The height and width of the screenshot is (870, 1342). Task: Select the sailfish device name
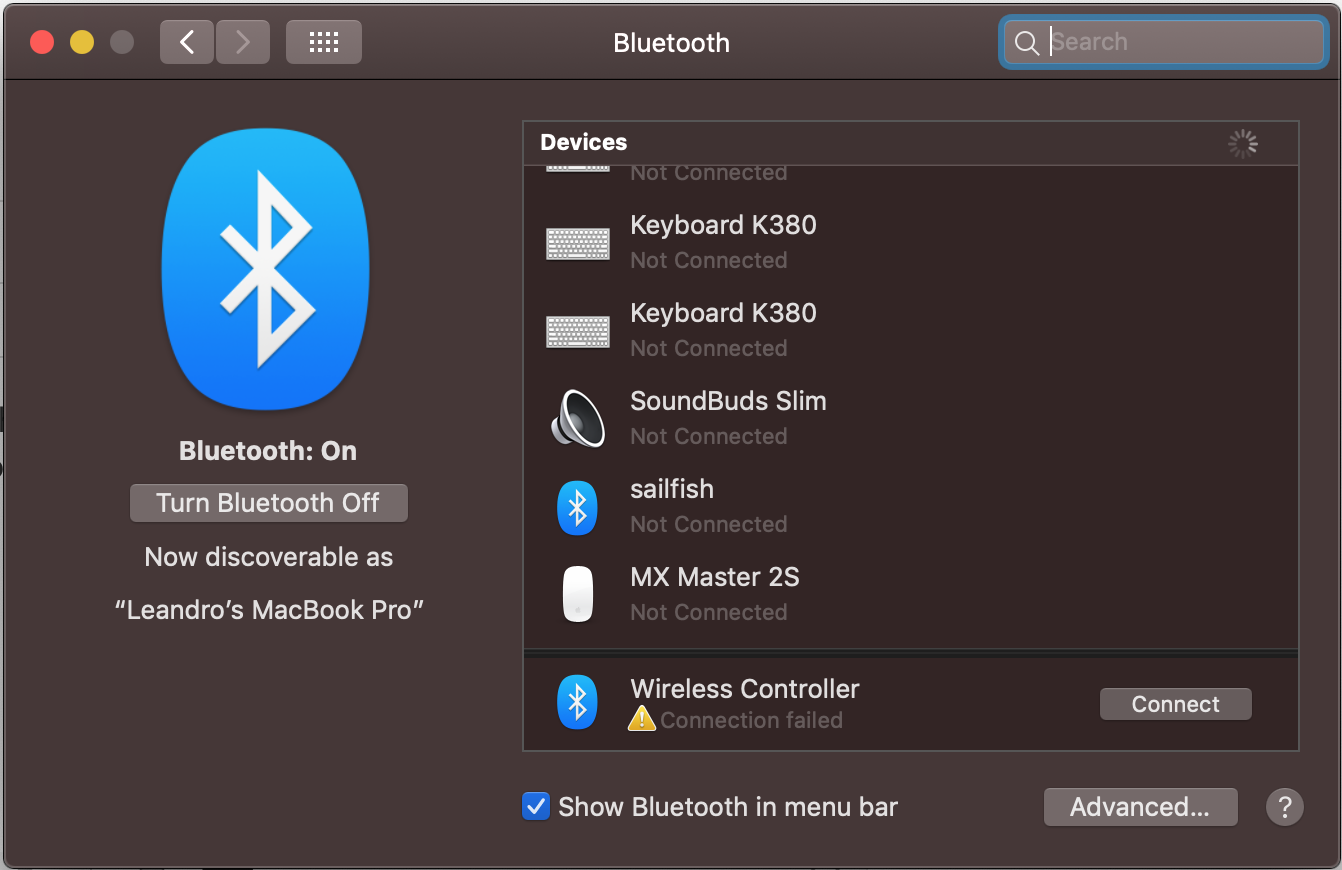click(x=672, y=489)
